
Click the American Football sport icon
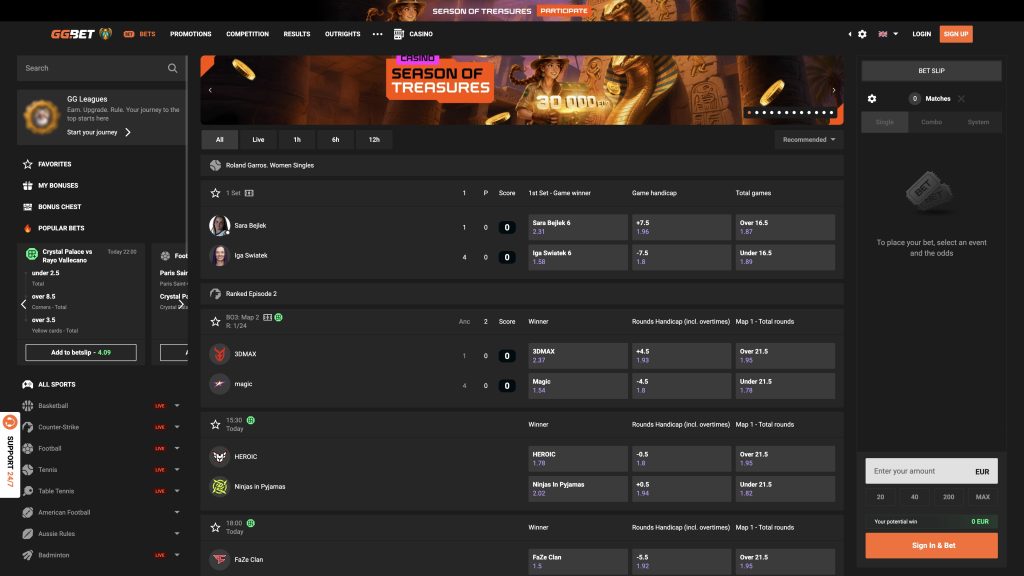click(x=27, y=513)
